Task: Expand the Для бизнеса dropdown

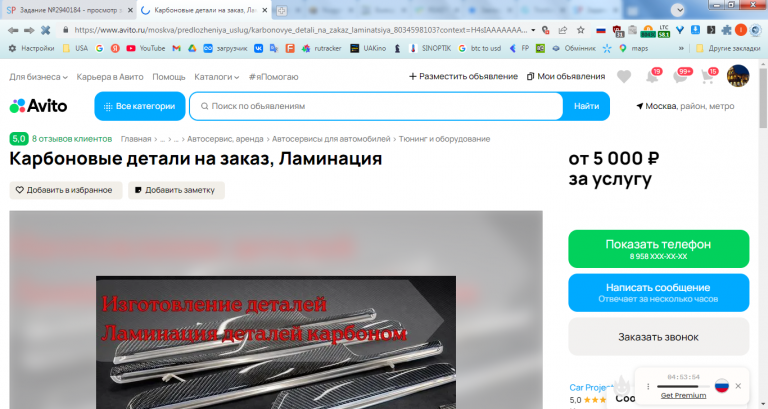Action: coord(38,77)
